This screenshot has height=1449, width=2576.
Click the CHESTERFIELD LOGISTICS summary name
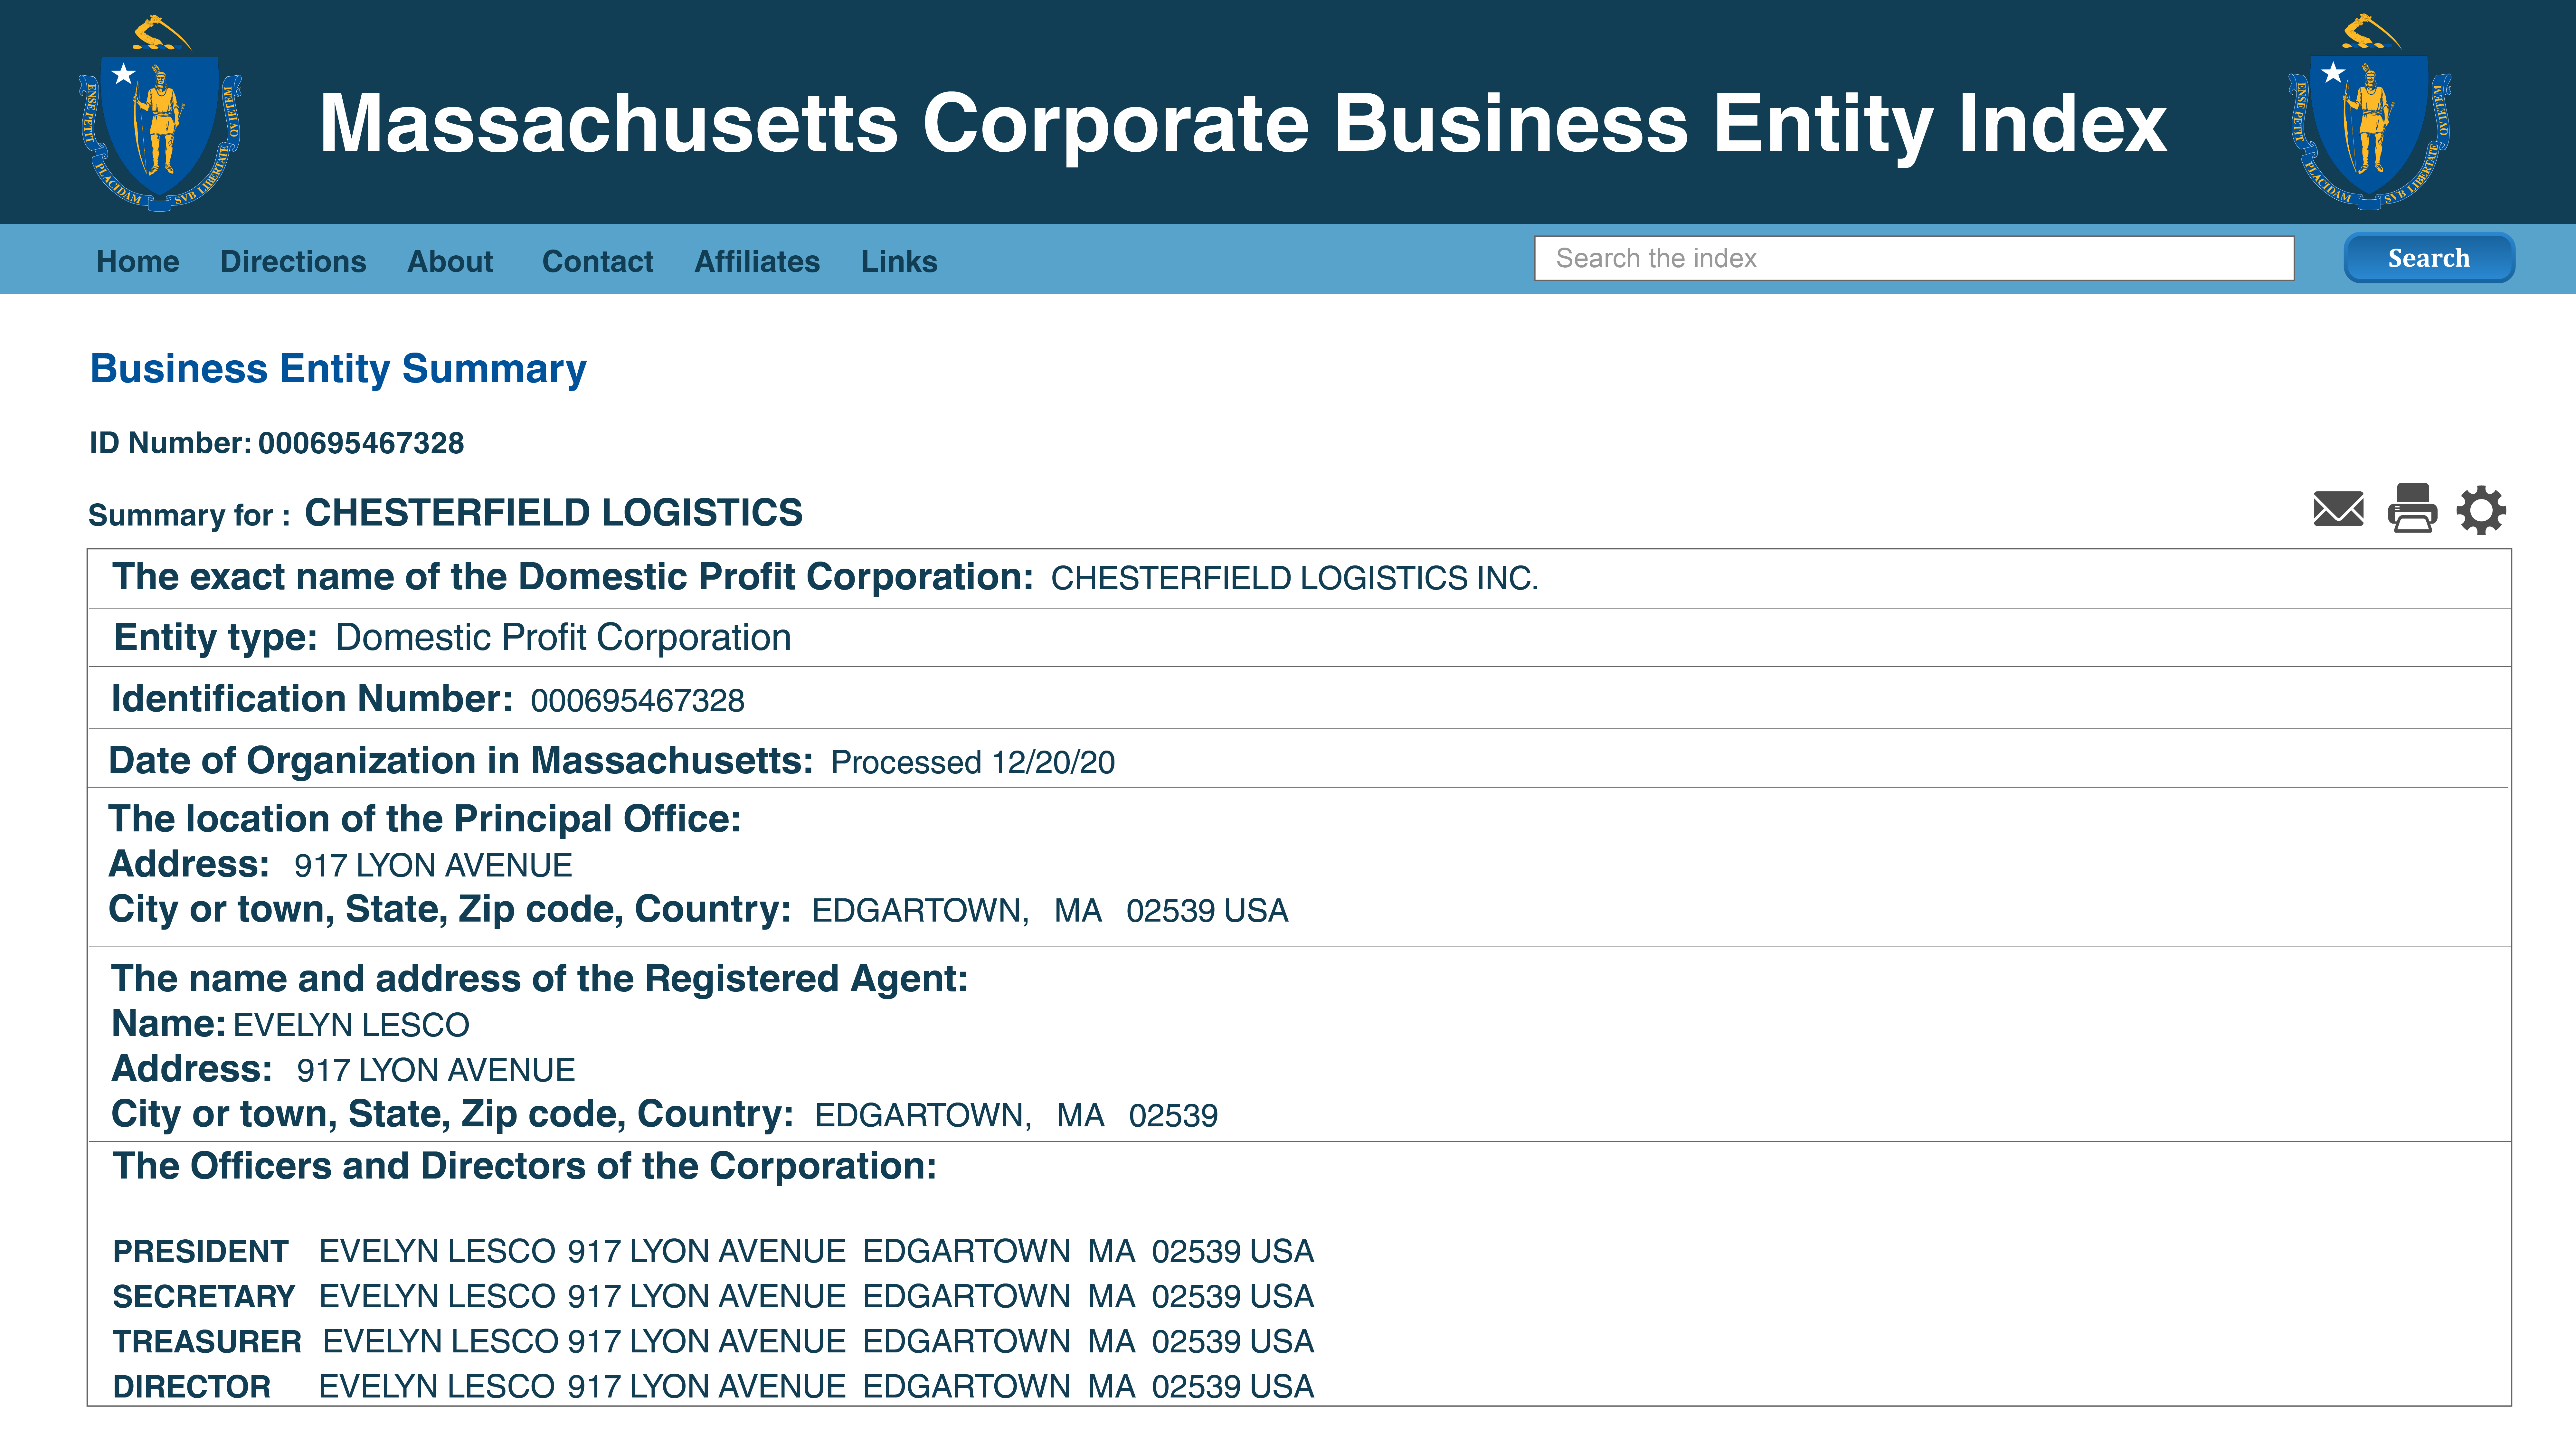coord(553,513)
